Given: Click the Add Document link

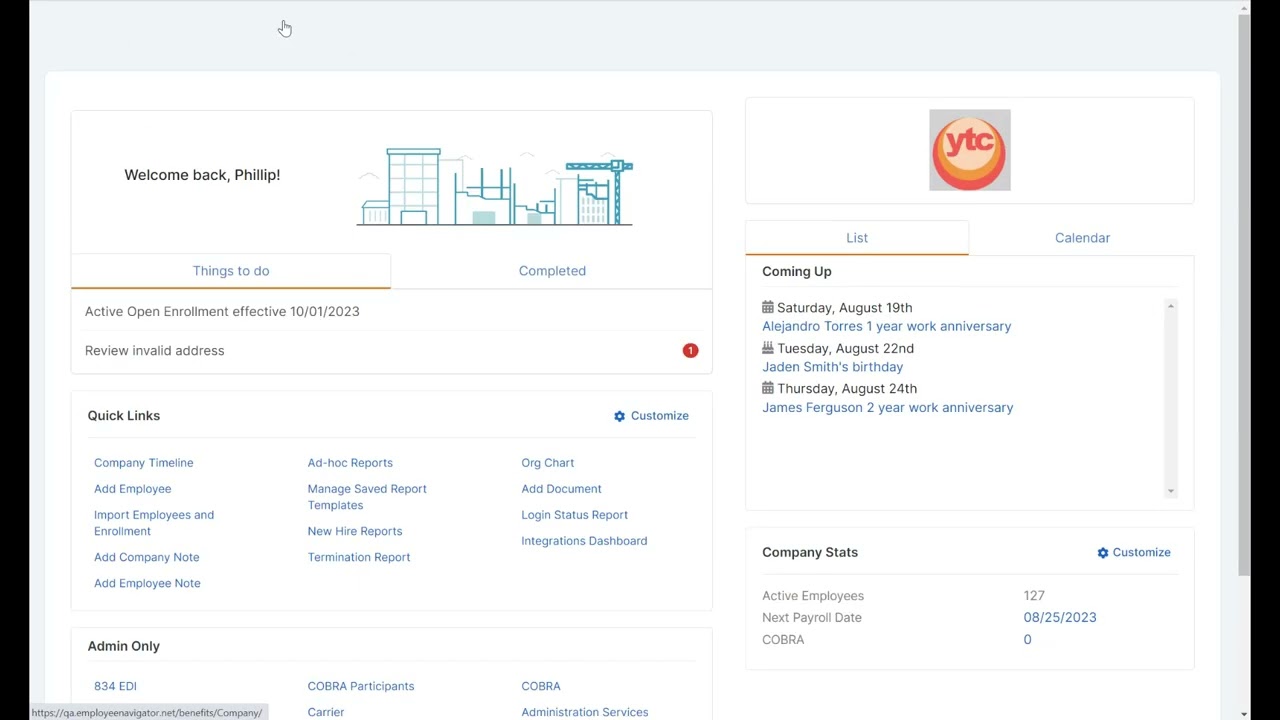Looking at the screenshot, I should pyautogui.click(x=561, y=489).
